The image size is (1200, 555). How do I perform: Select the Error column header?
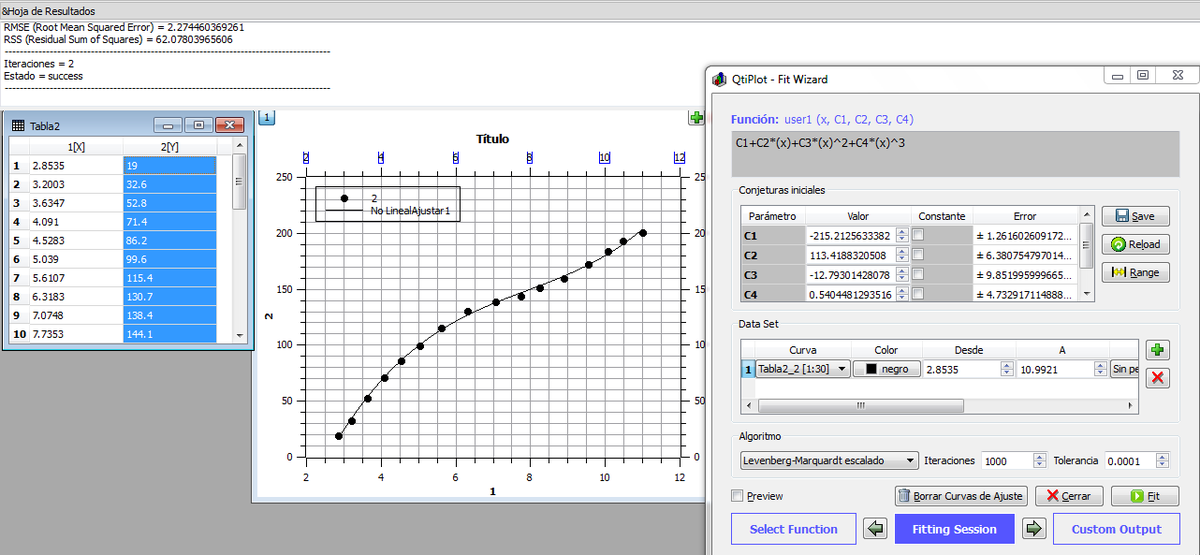click(1025, 216)
